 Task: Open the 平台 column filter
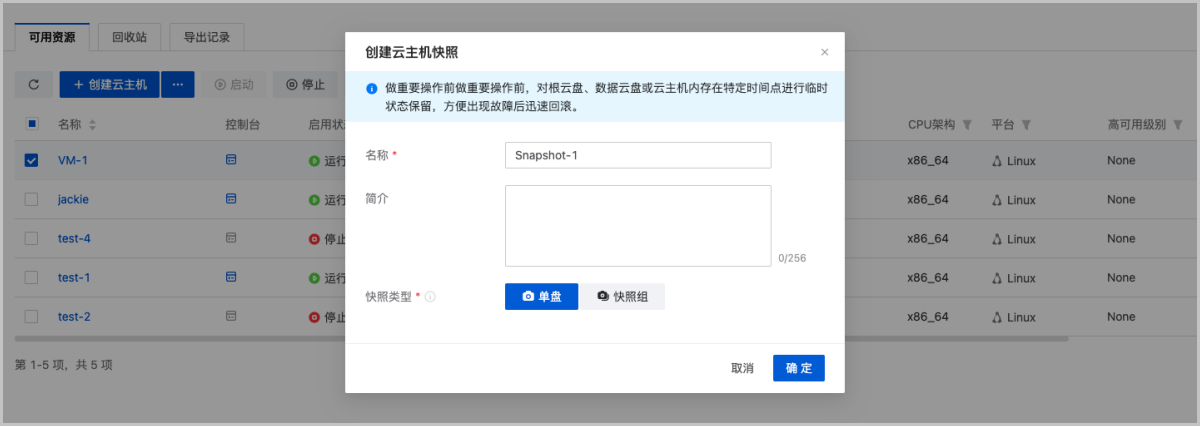(x=1026, y=125)
